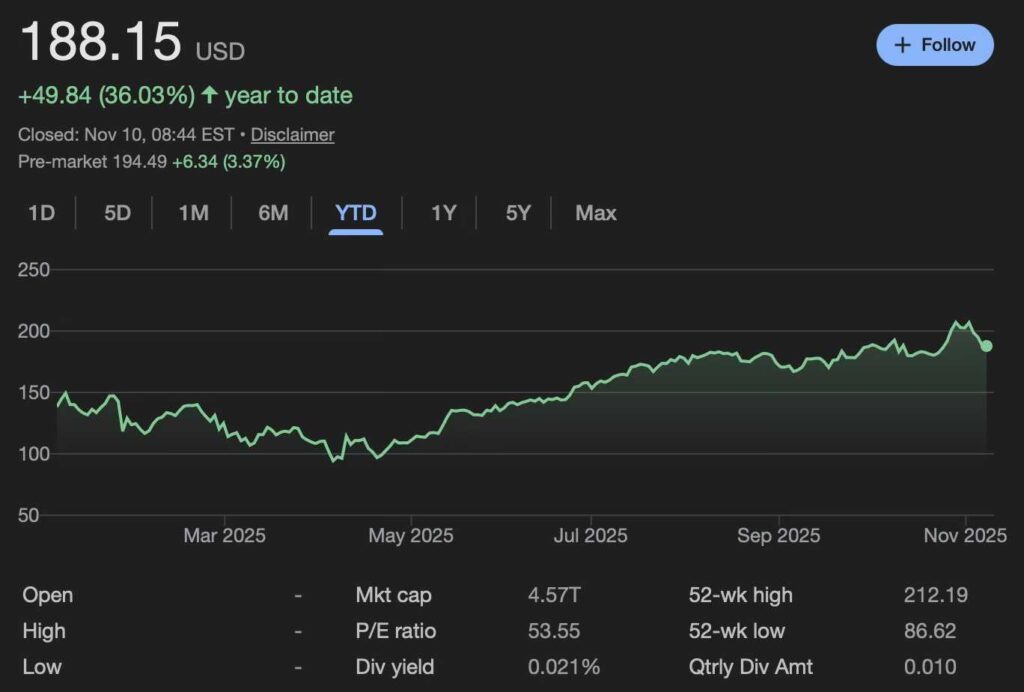Click the 188.15 price headline

pyautogui.click(x=101, y=43)
